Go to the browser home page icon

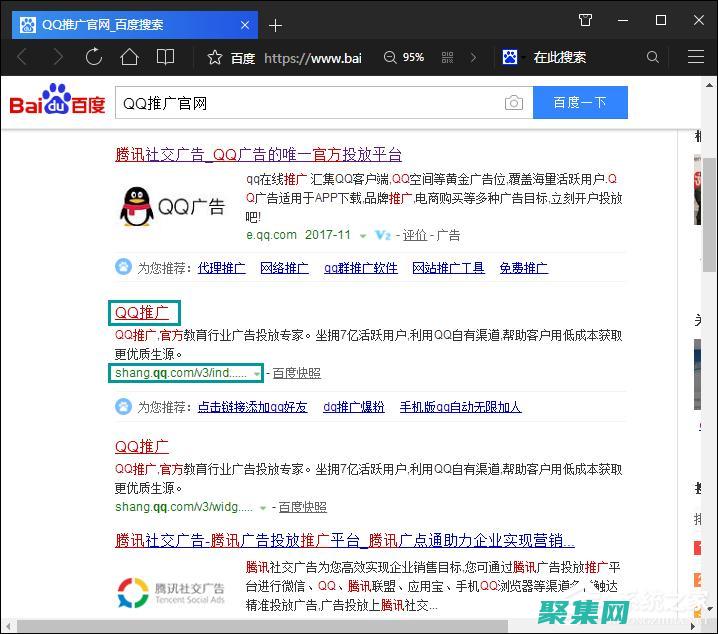[x=129, y=57]
